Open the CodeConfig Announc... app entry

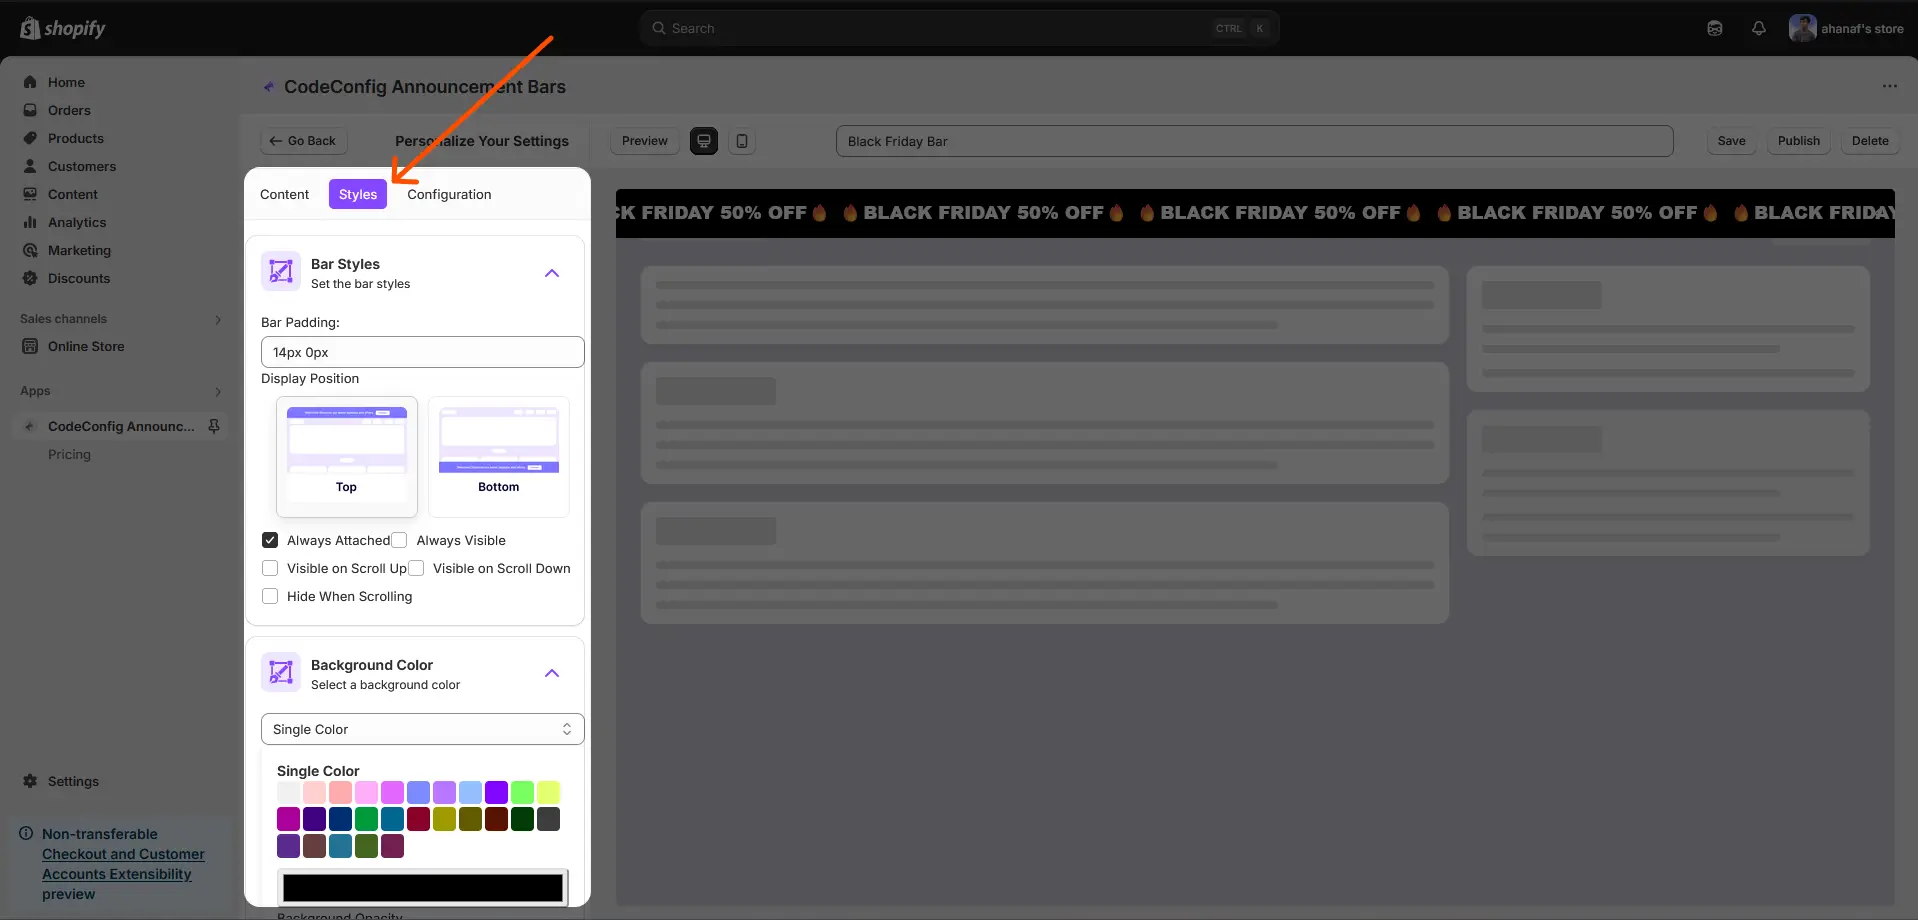pos(121,426)
